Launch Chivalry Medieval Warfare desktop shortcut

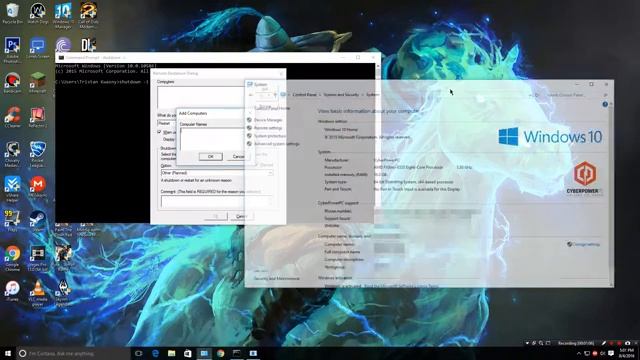point(12,154)
